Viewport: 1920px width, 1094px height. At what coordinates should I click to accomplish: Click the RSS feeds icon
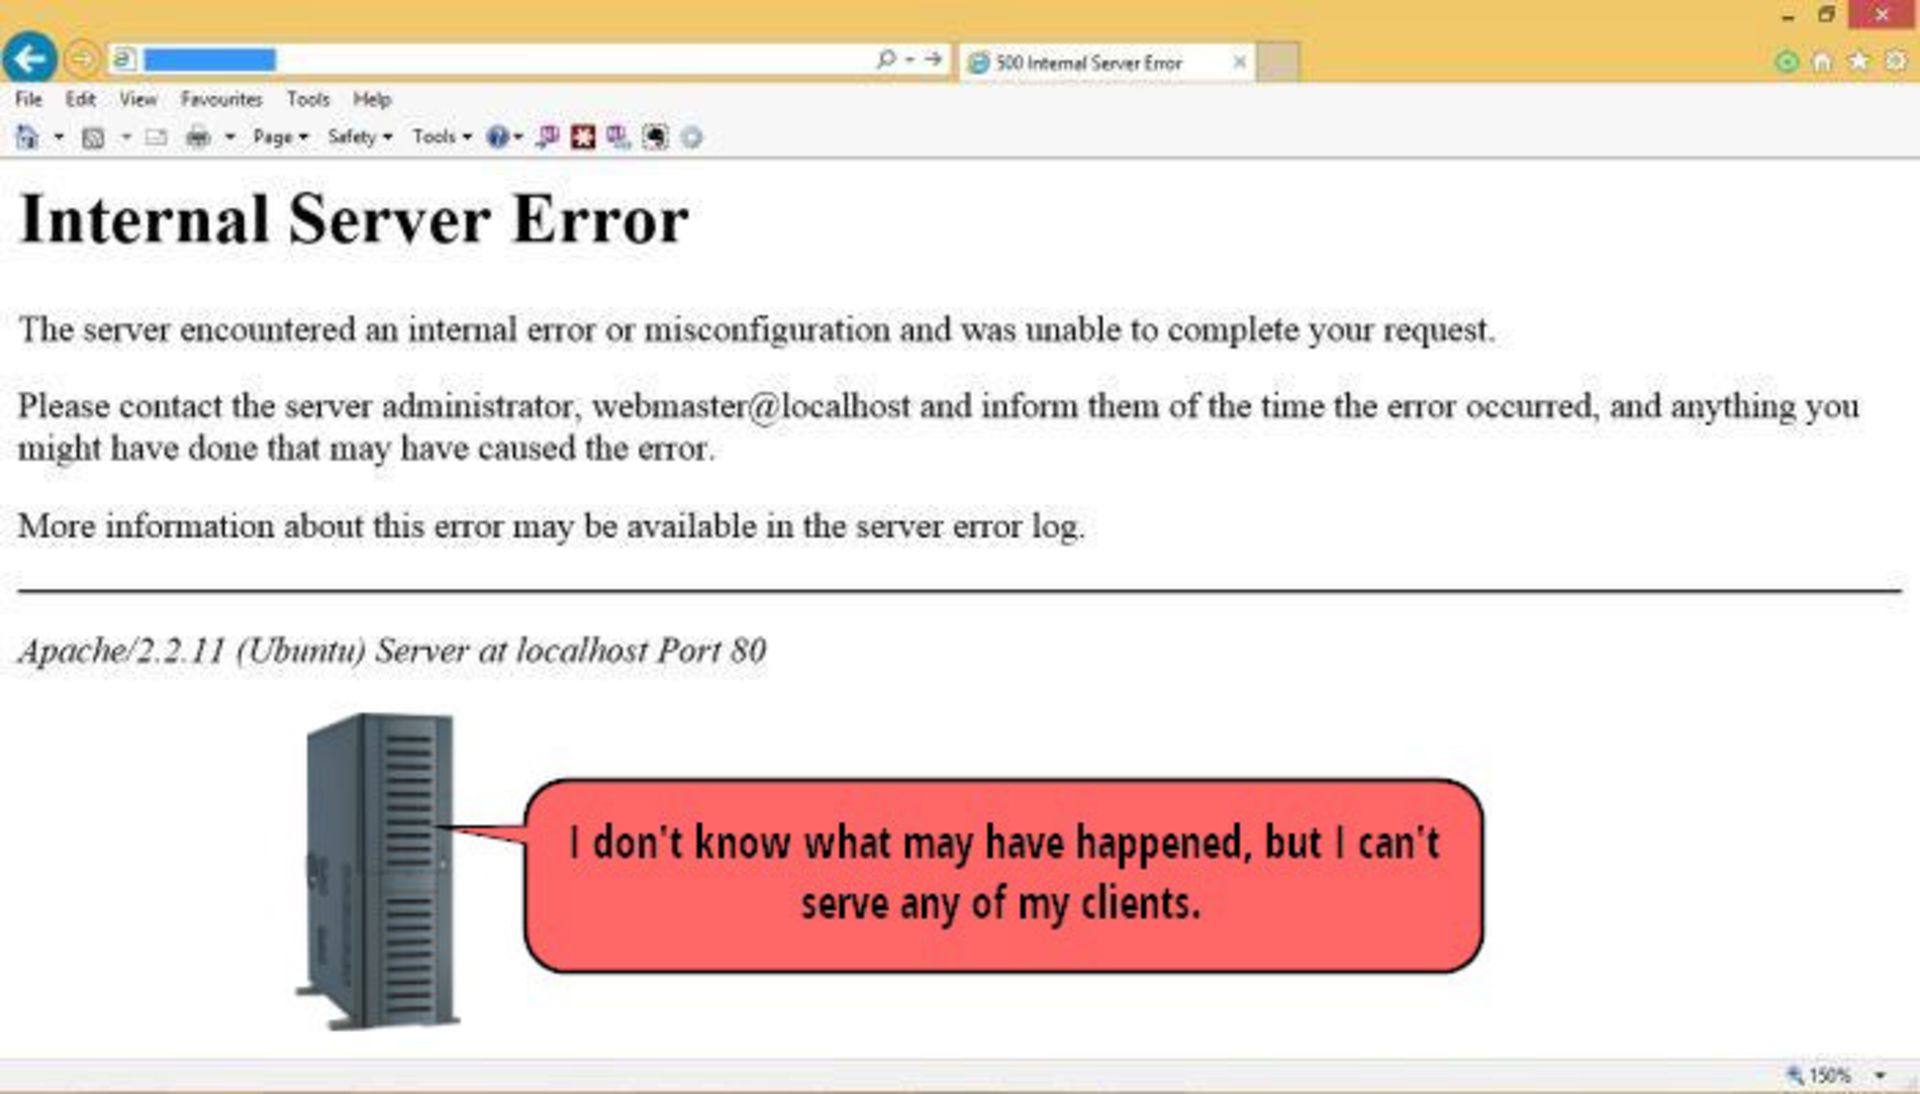pos(92,137)
